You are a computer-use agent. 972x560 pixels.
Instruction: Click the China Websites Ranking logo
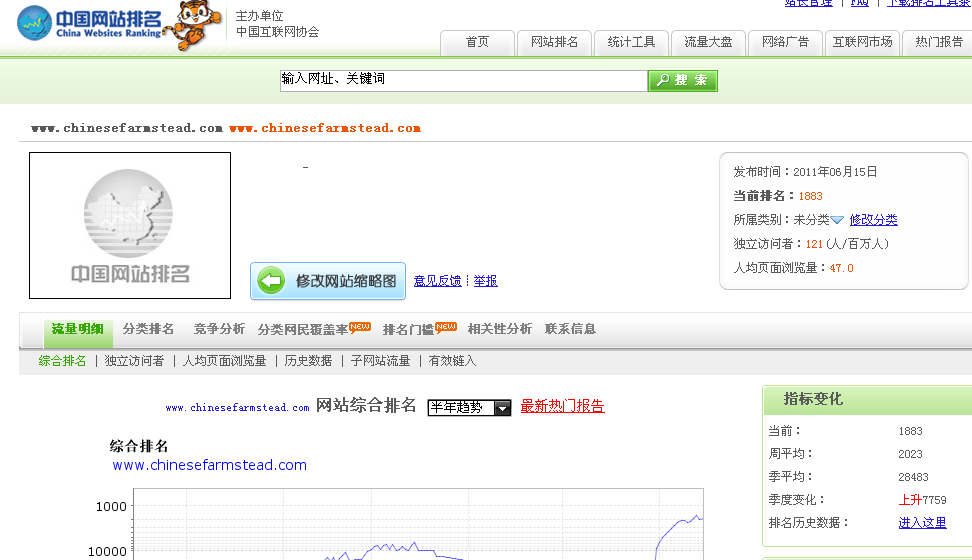(x=89, y=23)
